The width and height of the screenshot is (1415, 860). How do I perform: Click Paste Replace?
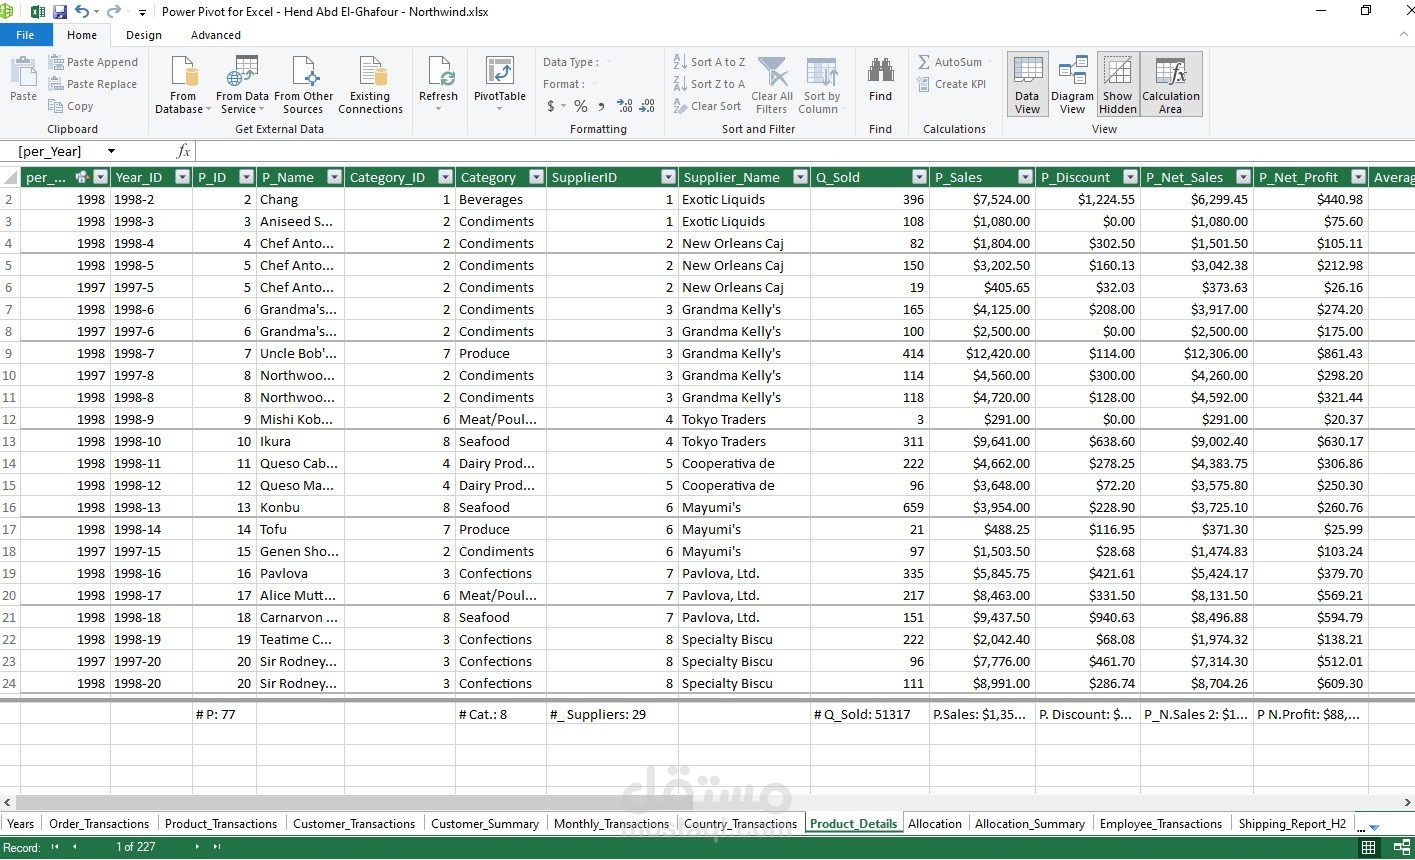[93, 84]
